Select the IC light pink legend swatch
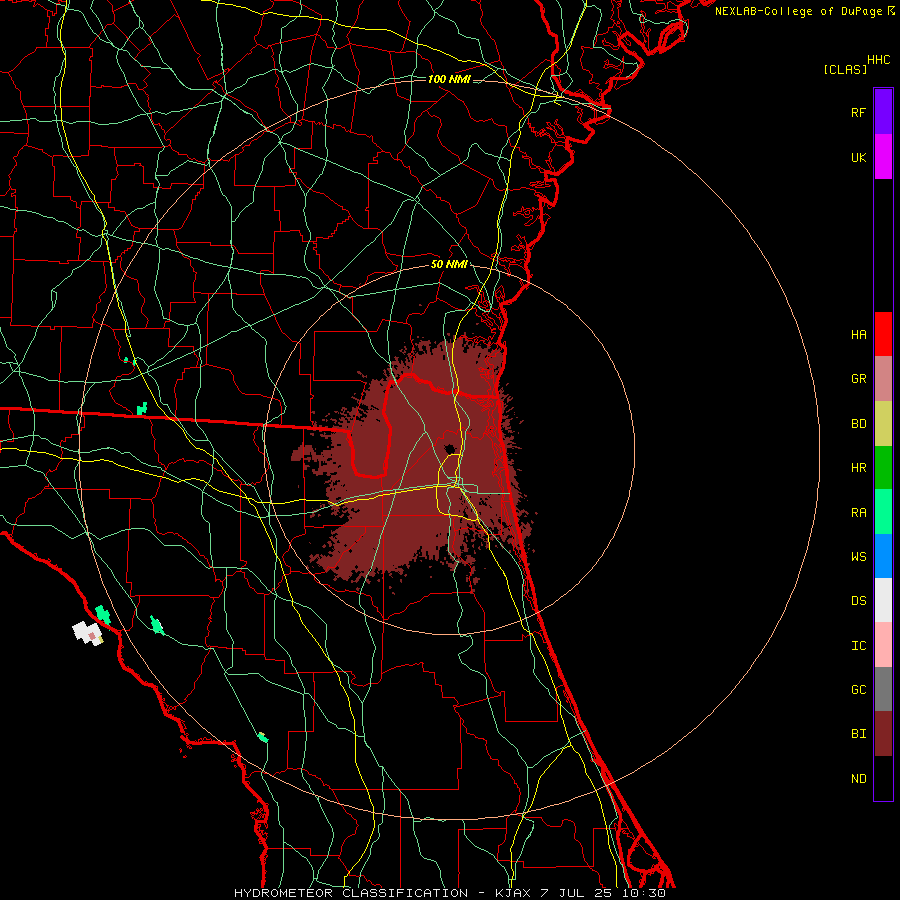 click(x=883, y=645)
